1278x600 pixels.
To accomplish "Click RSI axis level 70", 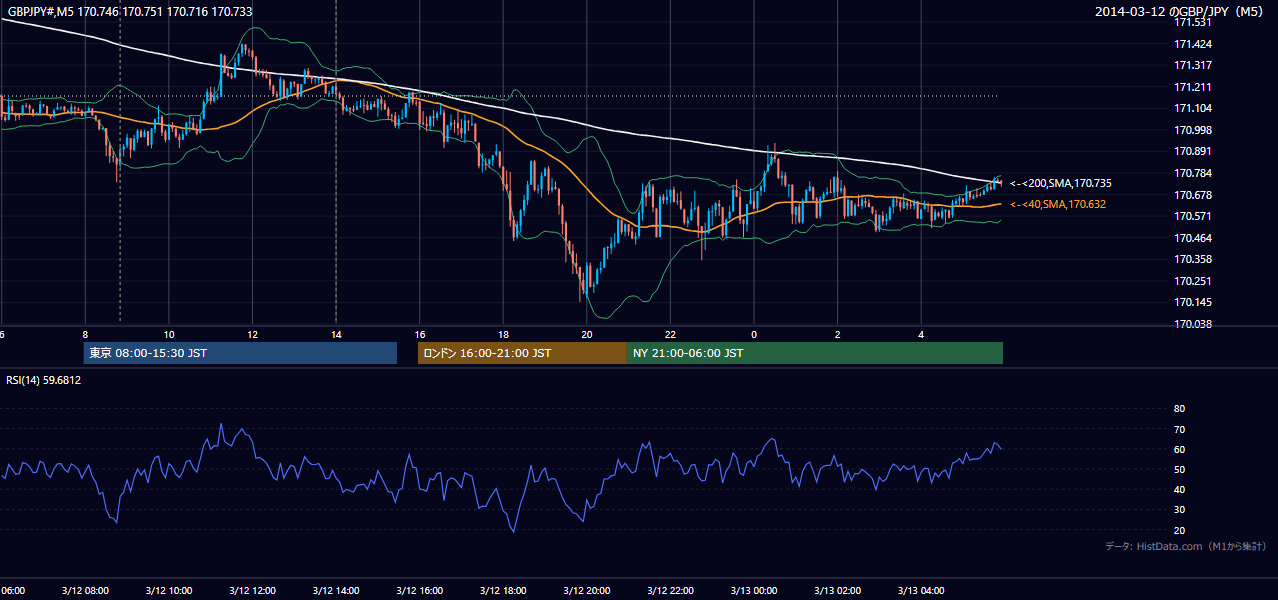I will 1179,429.
